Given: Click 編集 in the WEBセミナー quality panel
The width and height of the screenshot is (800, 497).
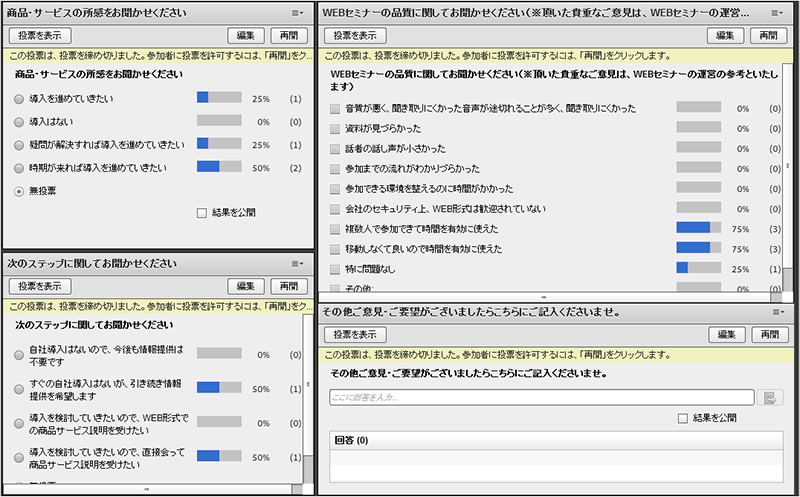Looking at the screenshot, I should 724,35.
